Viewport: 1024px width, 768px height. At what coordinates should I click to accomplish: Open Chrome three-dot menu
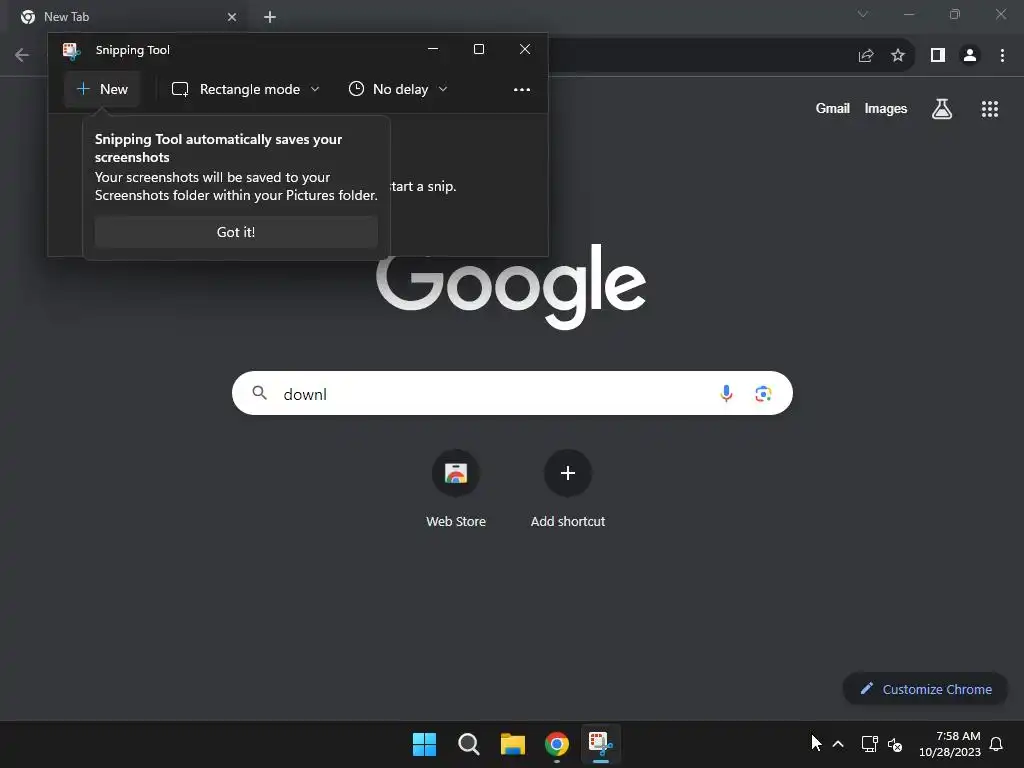1002,56
